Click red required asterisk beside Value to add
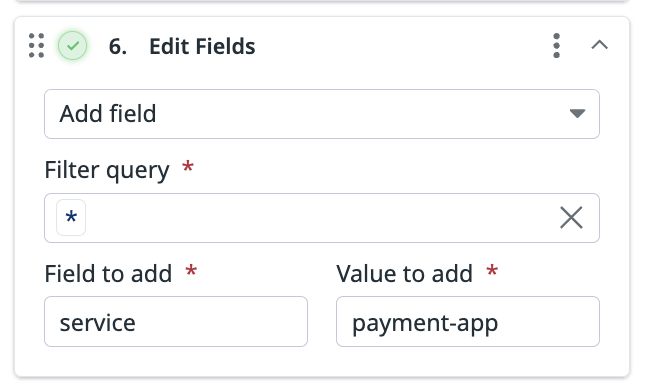 [x=492, y=271]
